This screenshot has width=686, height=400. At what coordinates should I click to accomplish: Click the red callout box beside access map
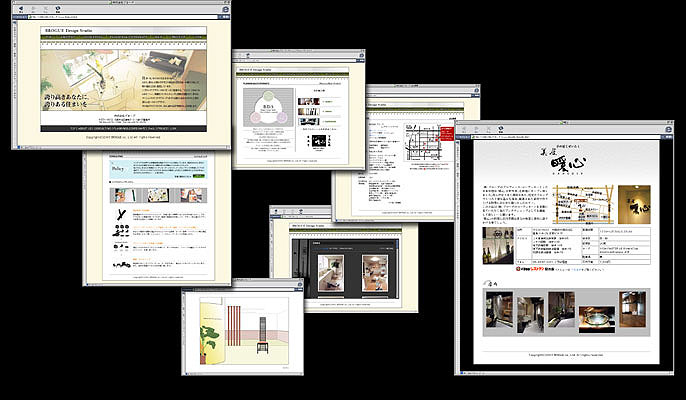coord(447,134)
